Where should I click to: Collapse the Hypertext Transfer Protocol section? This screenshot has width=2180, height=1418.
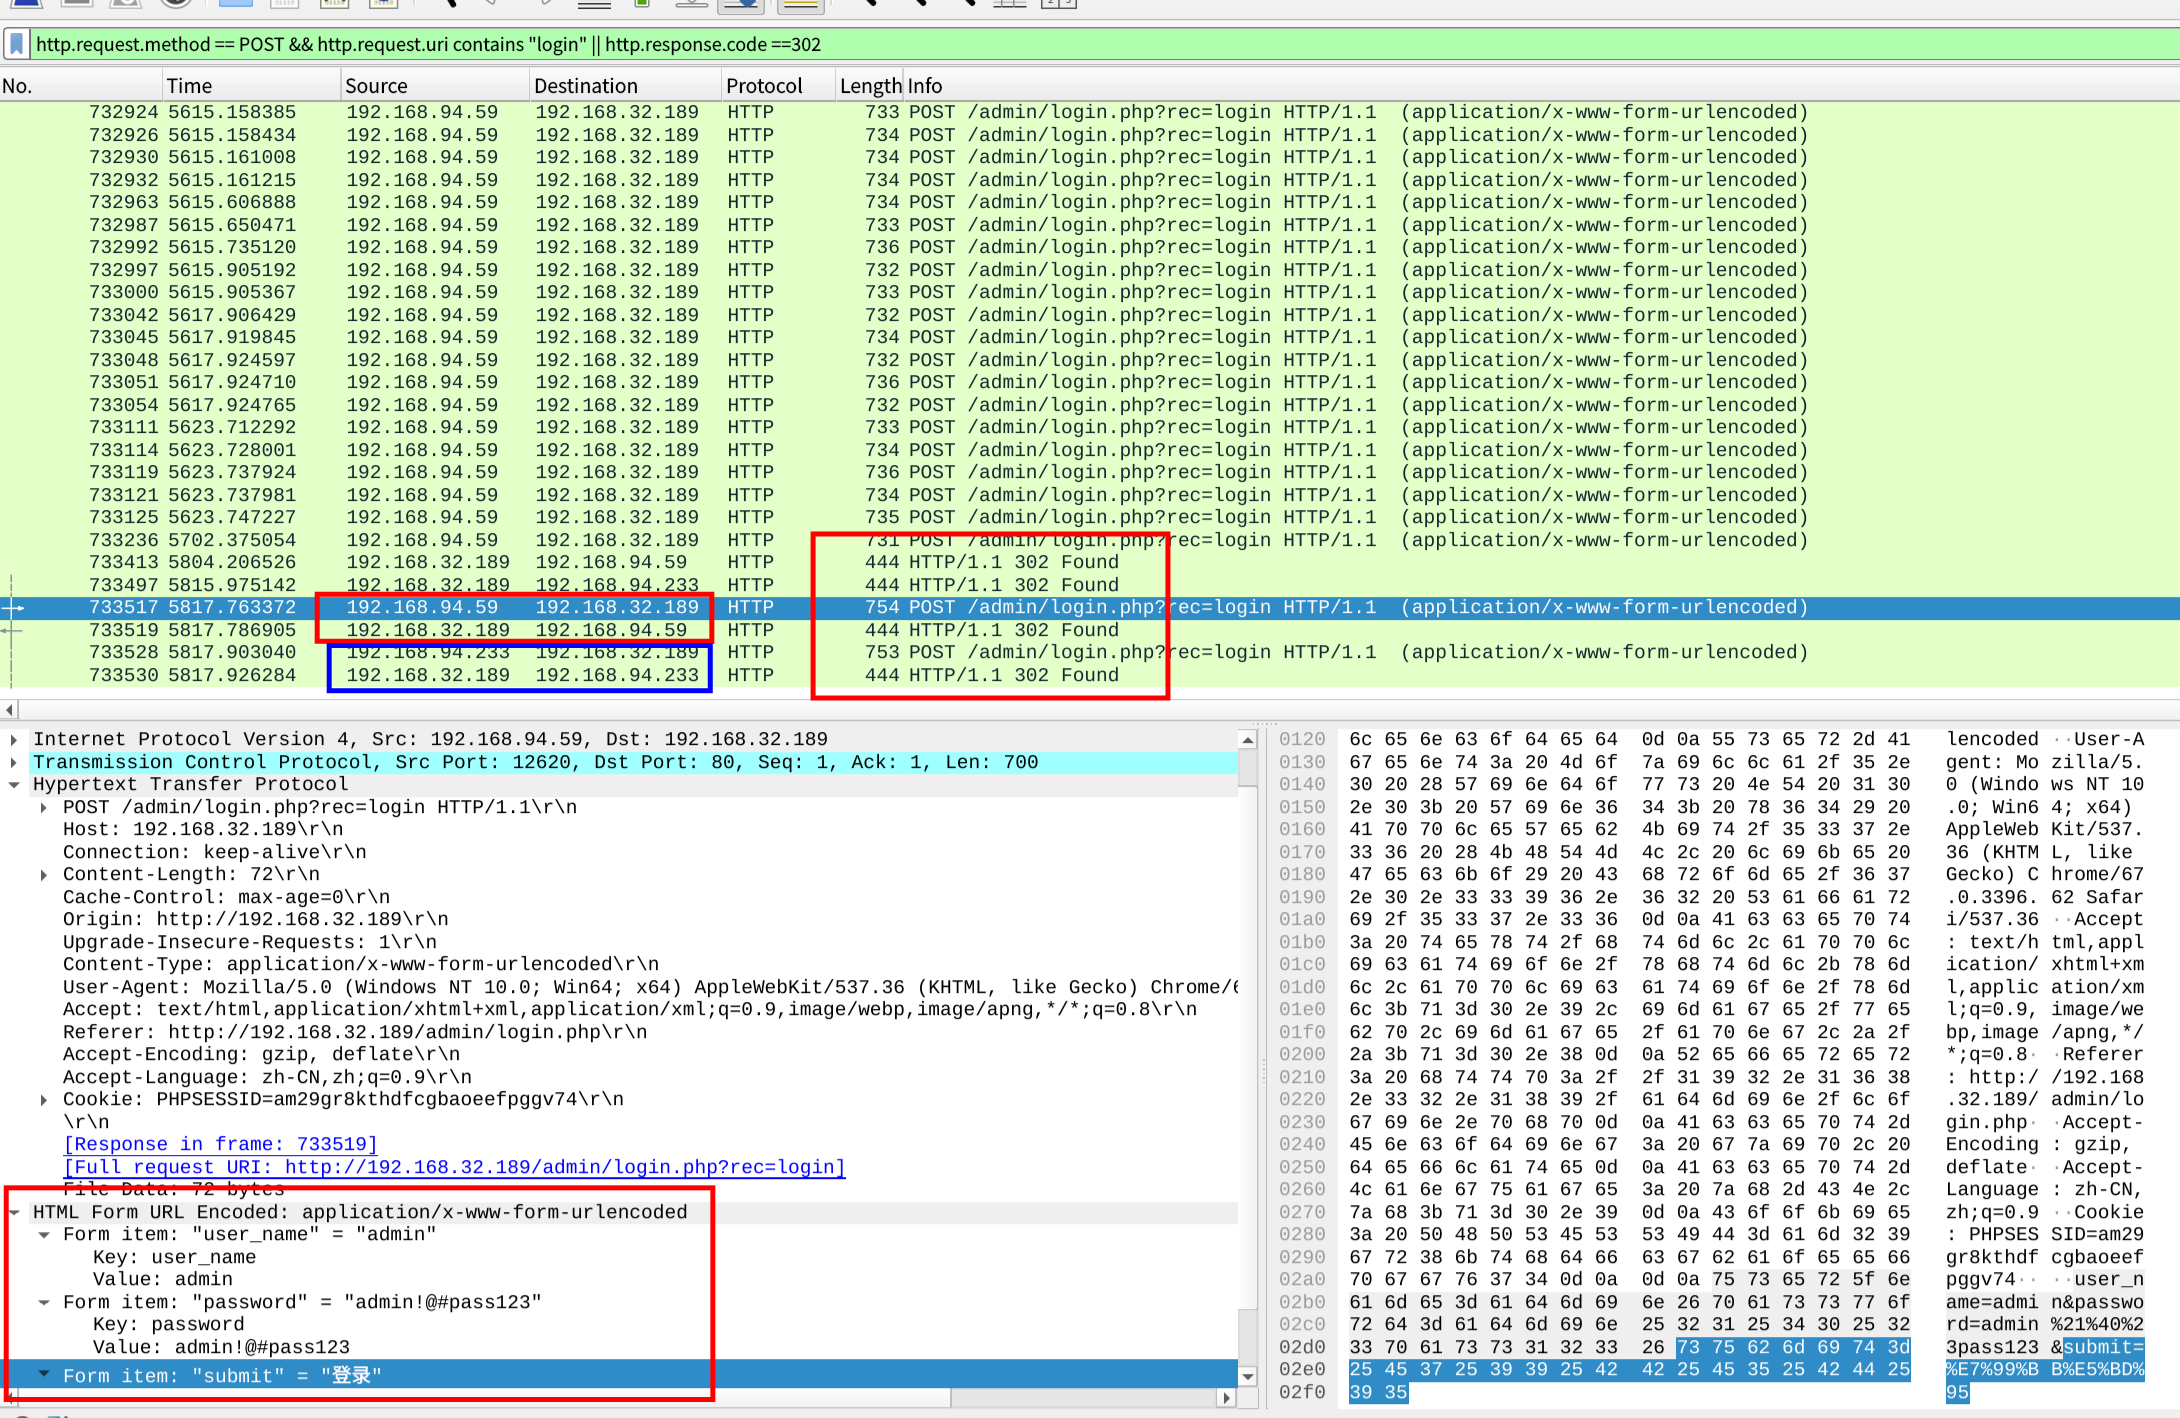pyautogui.click(x=14, y=784)
